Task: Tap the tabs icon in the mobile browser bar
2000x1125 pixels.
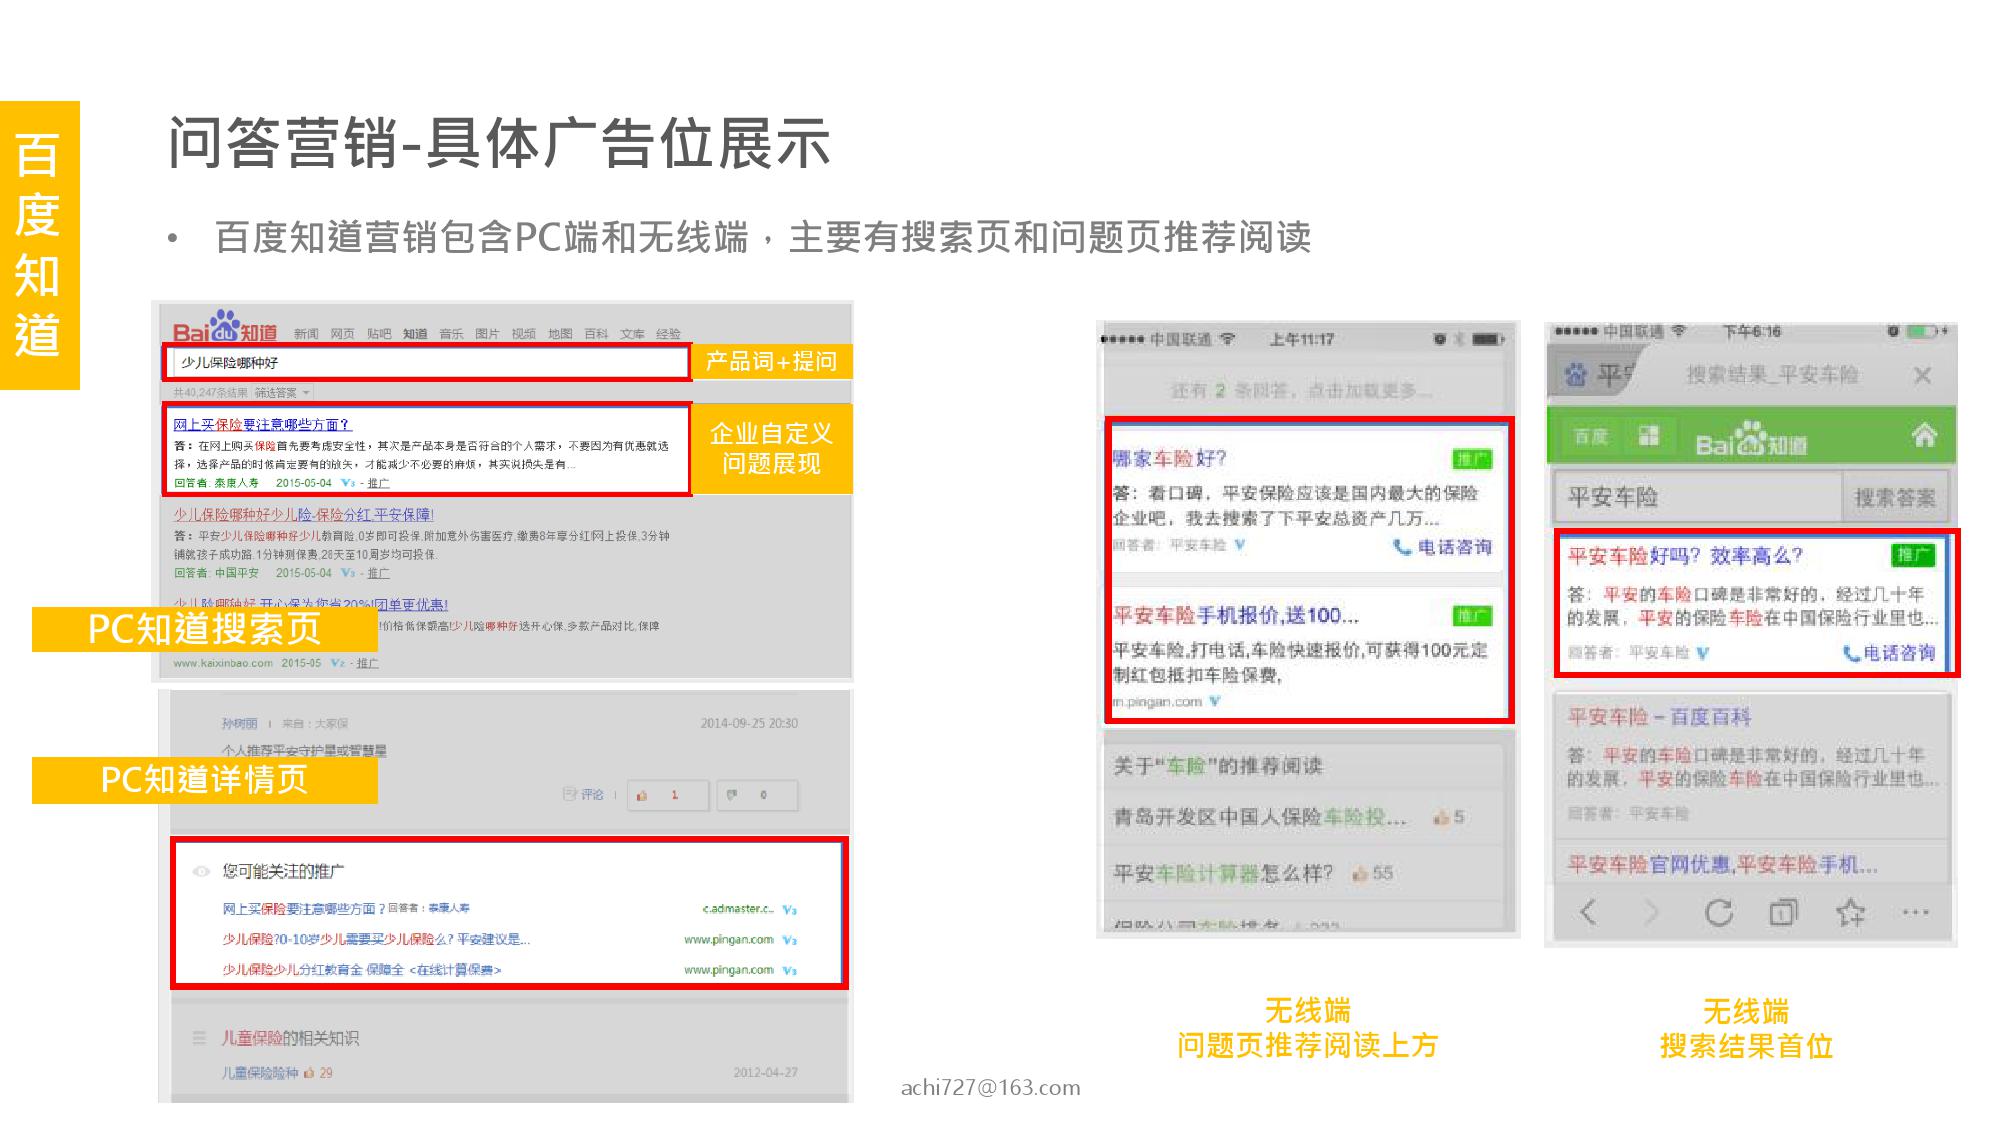Action: (1783, 912)
